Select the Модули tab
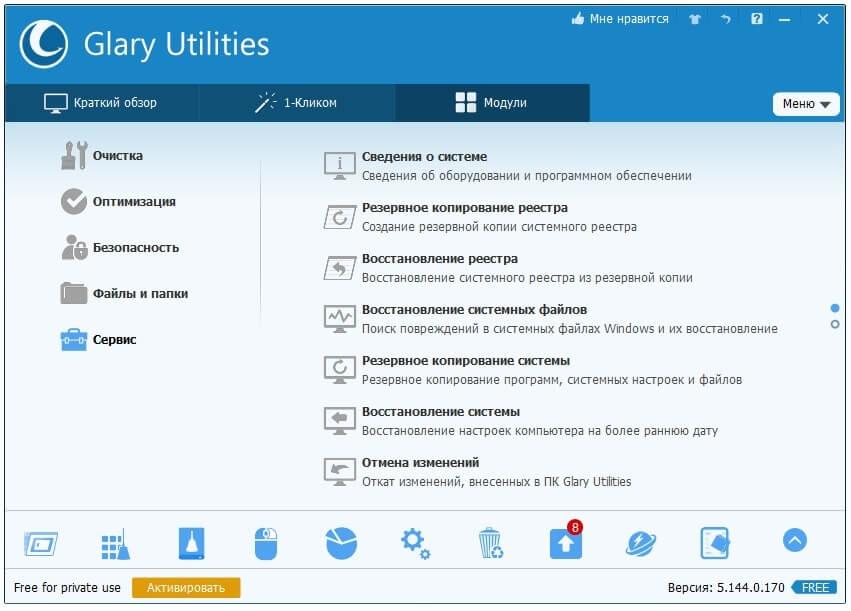 tap(492, 103)
